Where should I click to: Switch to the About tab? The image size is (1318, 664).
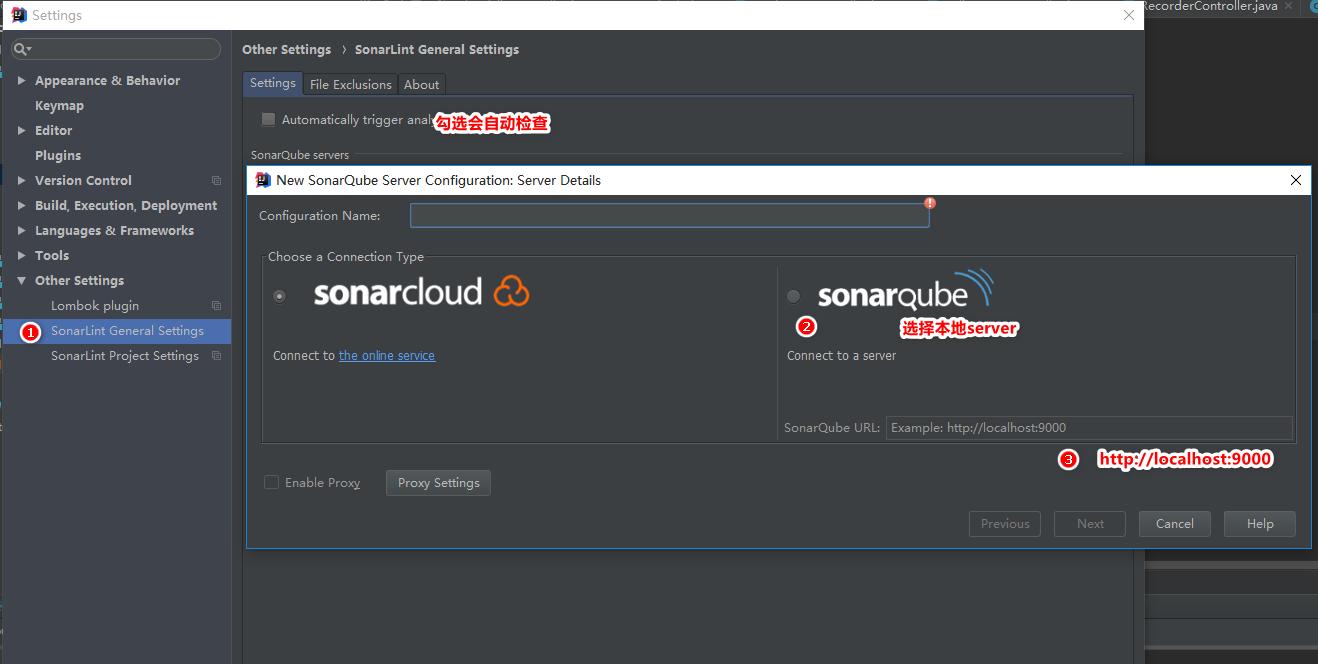click(421, 84)
